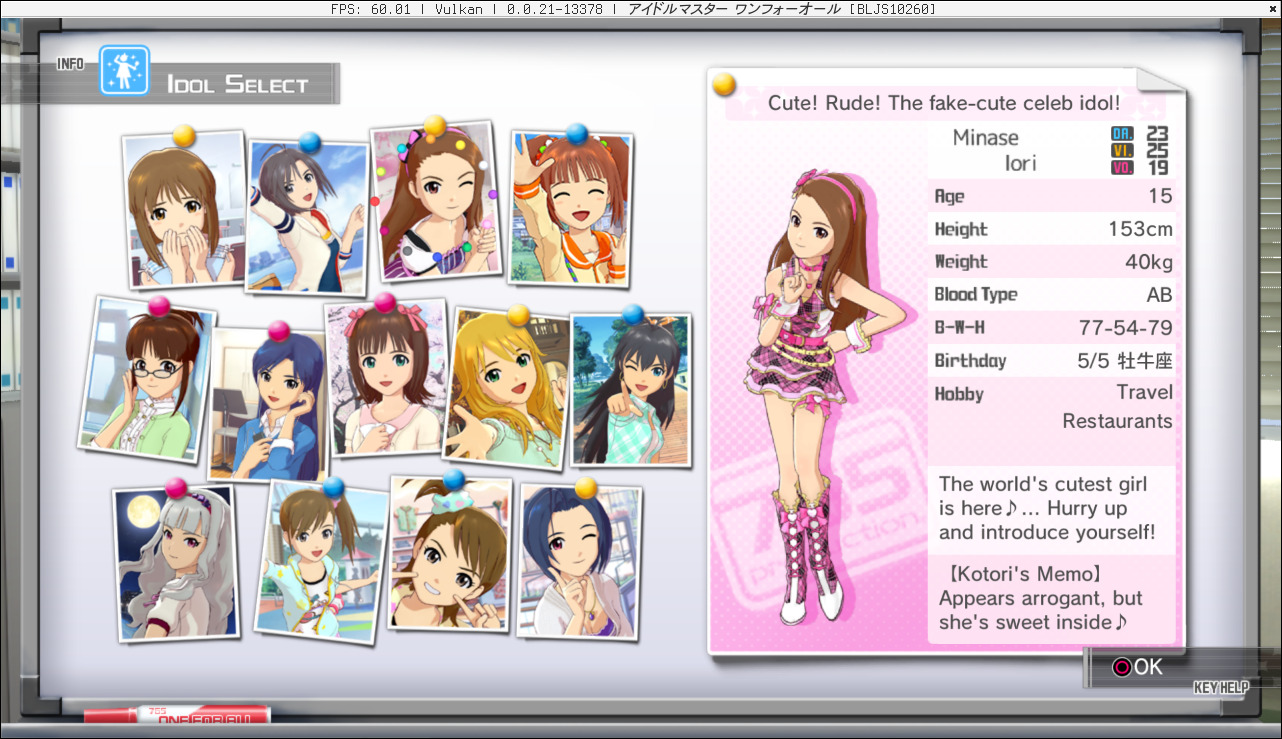The height and width of the screenshot is (739, 1282).
Task: Click the Age row showing 15
Action: click(1053, 196)
